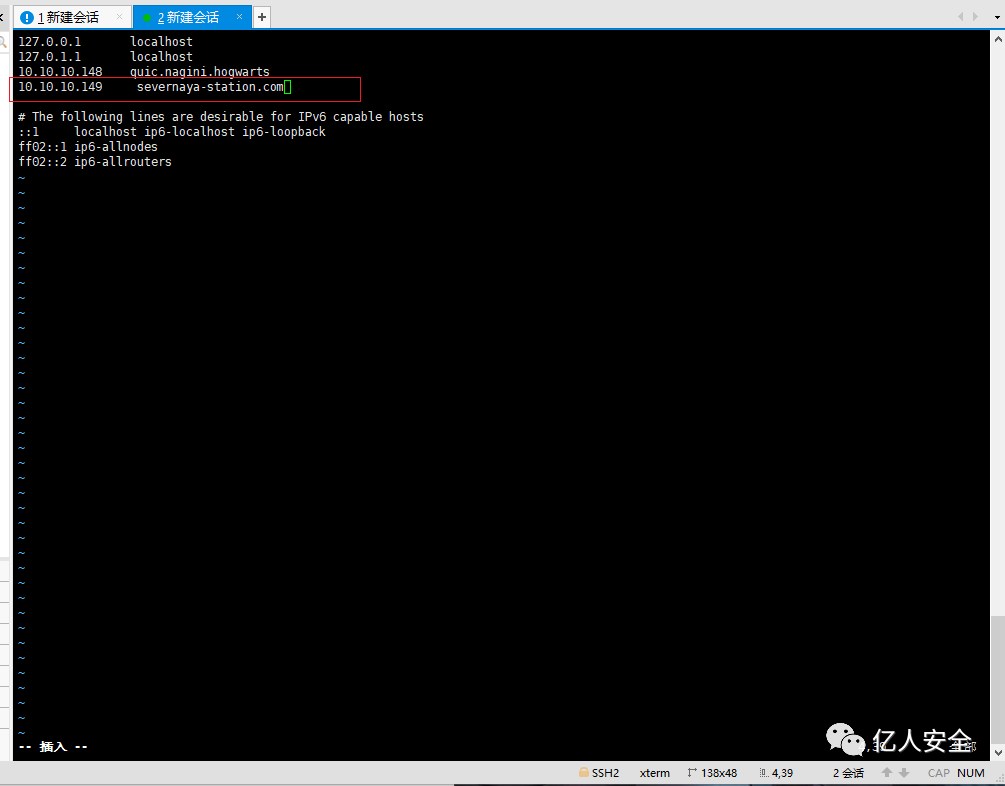Click the green connected dot on tab 2

(147, 18)
